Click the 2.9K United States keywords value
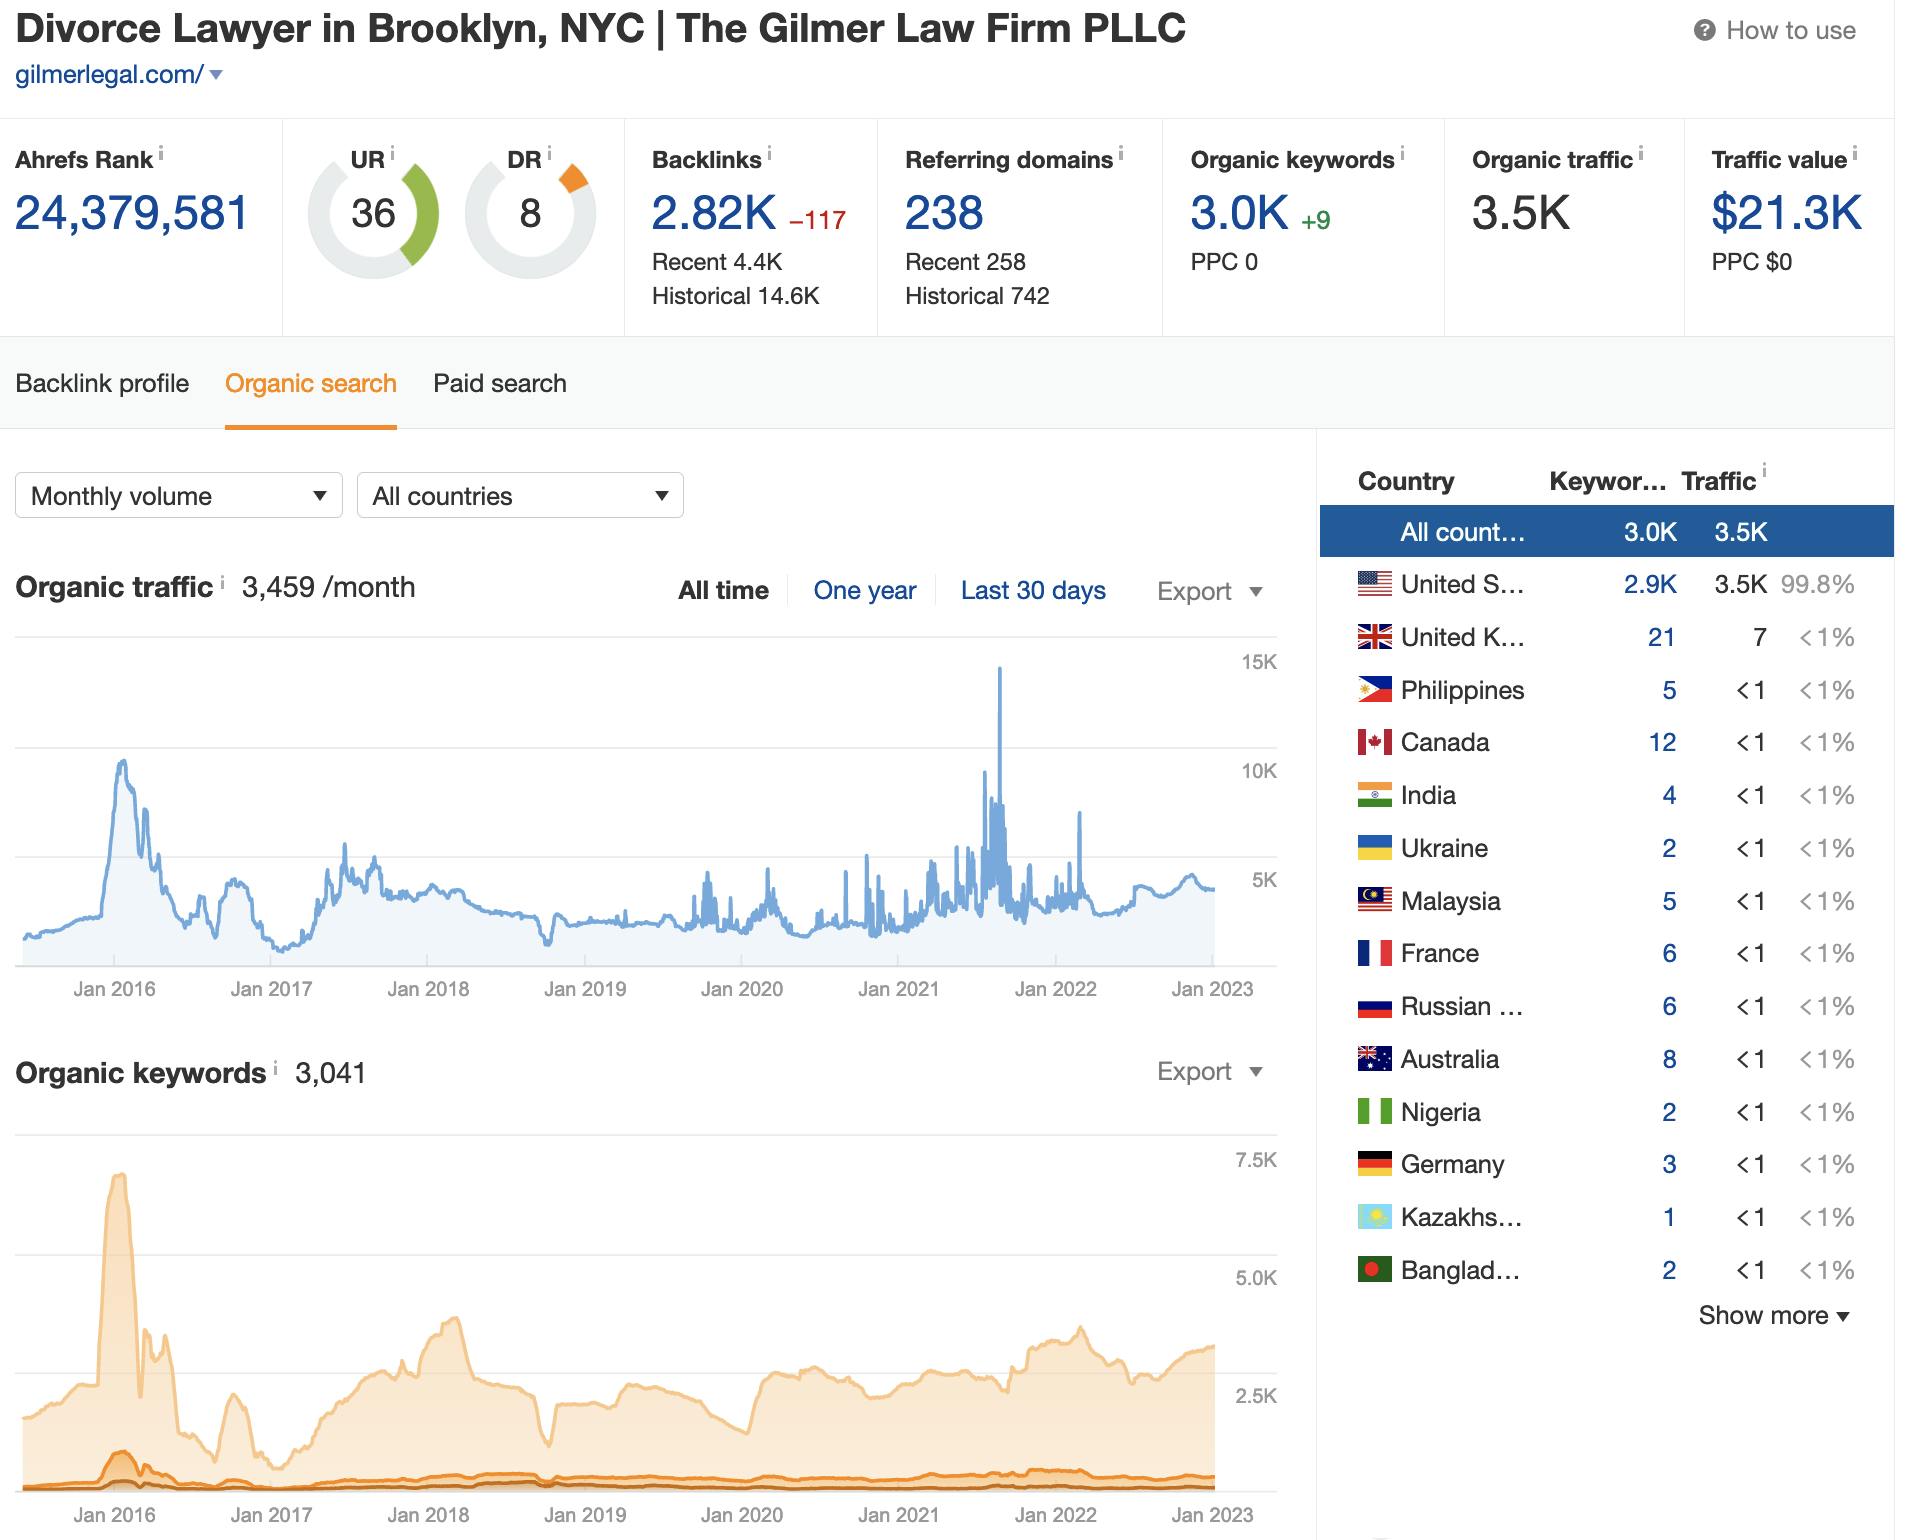 [x=1650, y=584]
